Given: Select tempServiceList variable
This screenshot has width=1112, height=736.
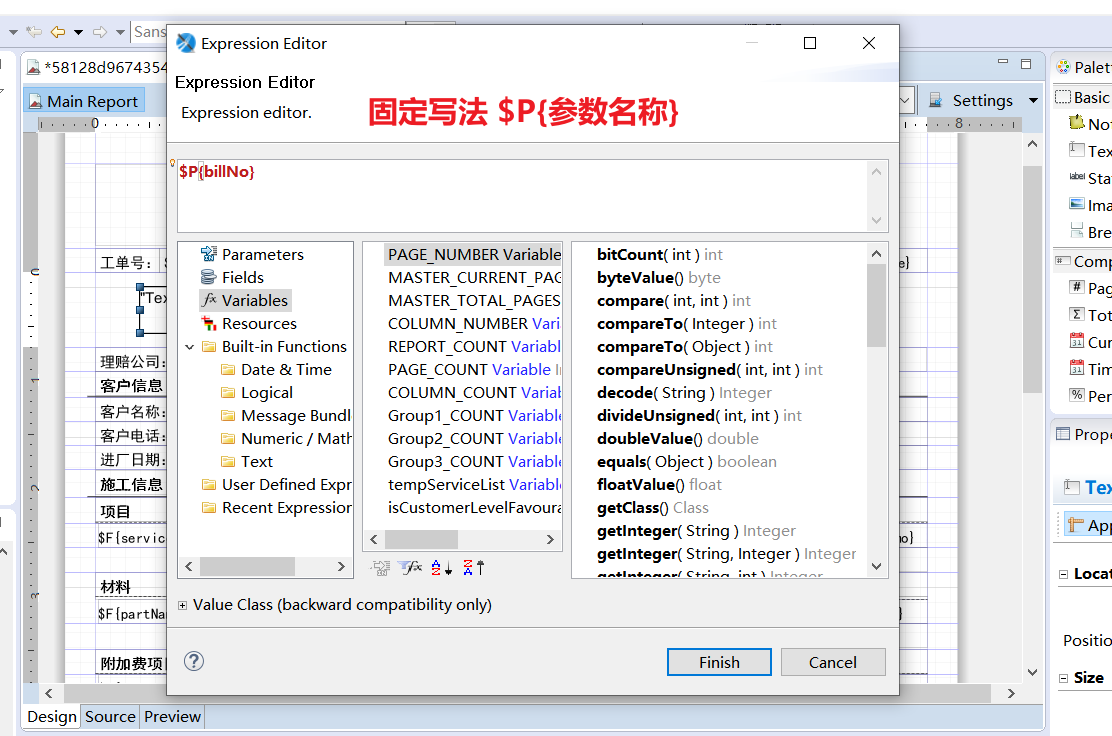Looking at the screenshot, I should 474,485.
